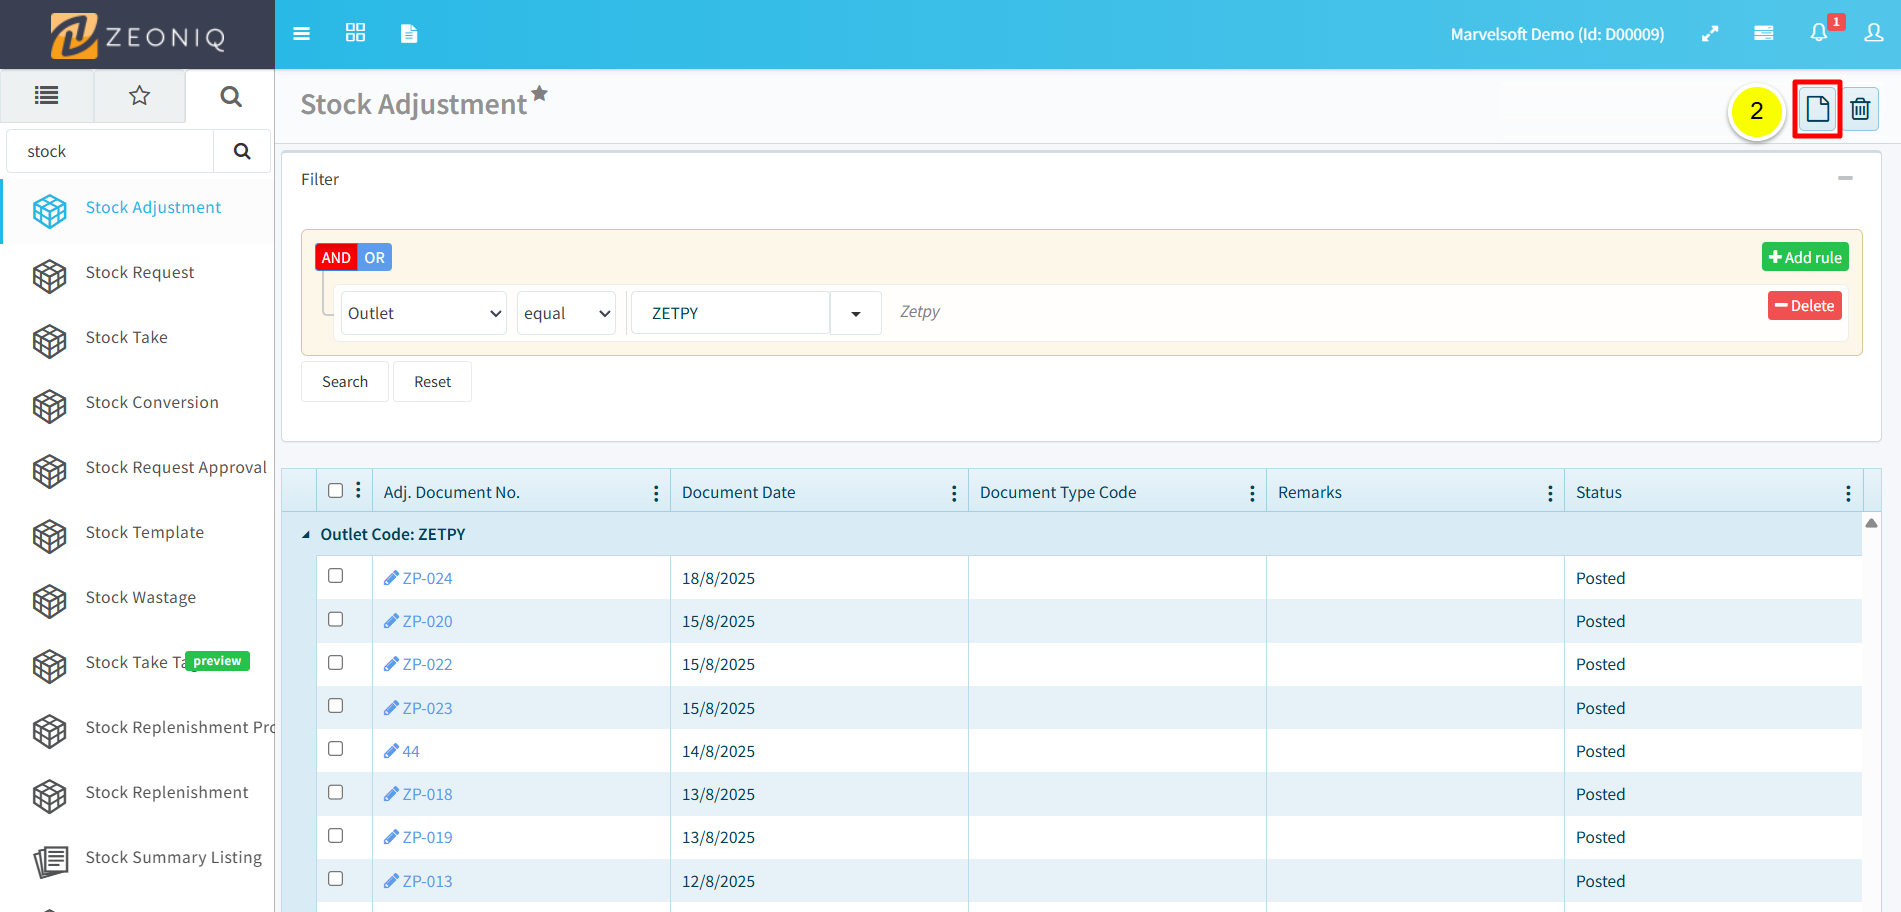Viewport: 1901px width, 912px height.
Task: Open Stock Take in the sidebar
Action: pos(127,338)
